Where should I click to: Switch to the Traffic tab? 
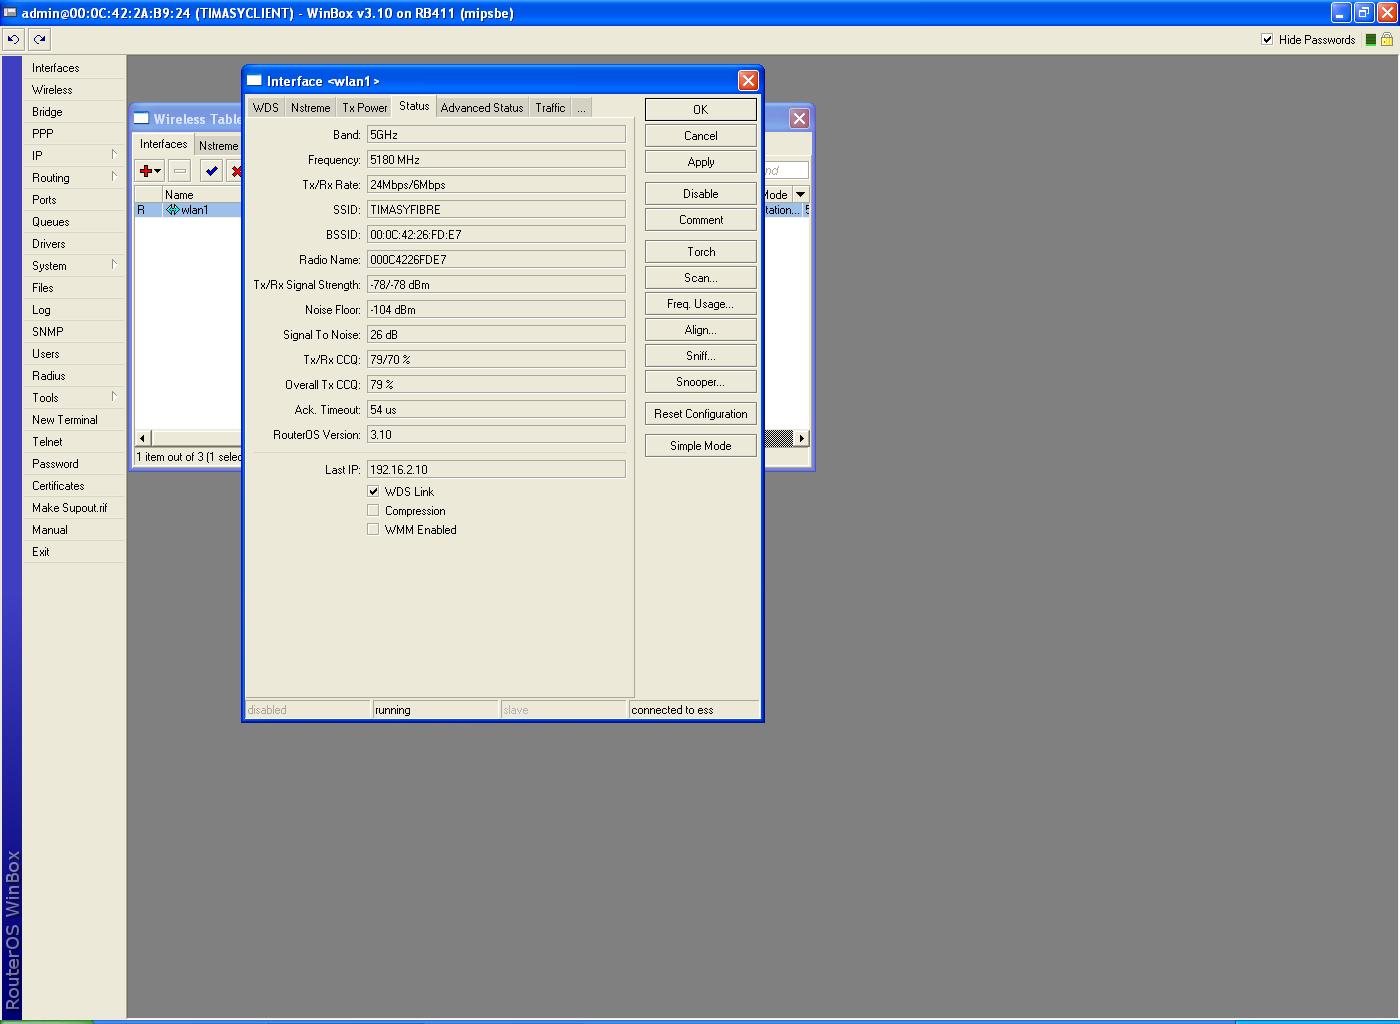tap(550, 108)
